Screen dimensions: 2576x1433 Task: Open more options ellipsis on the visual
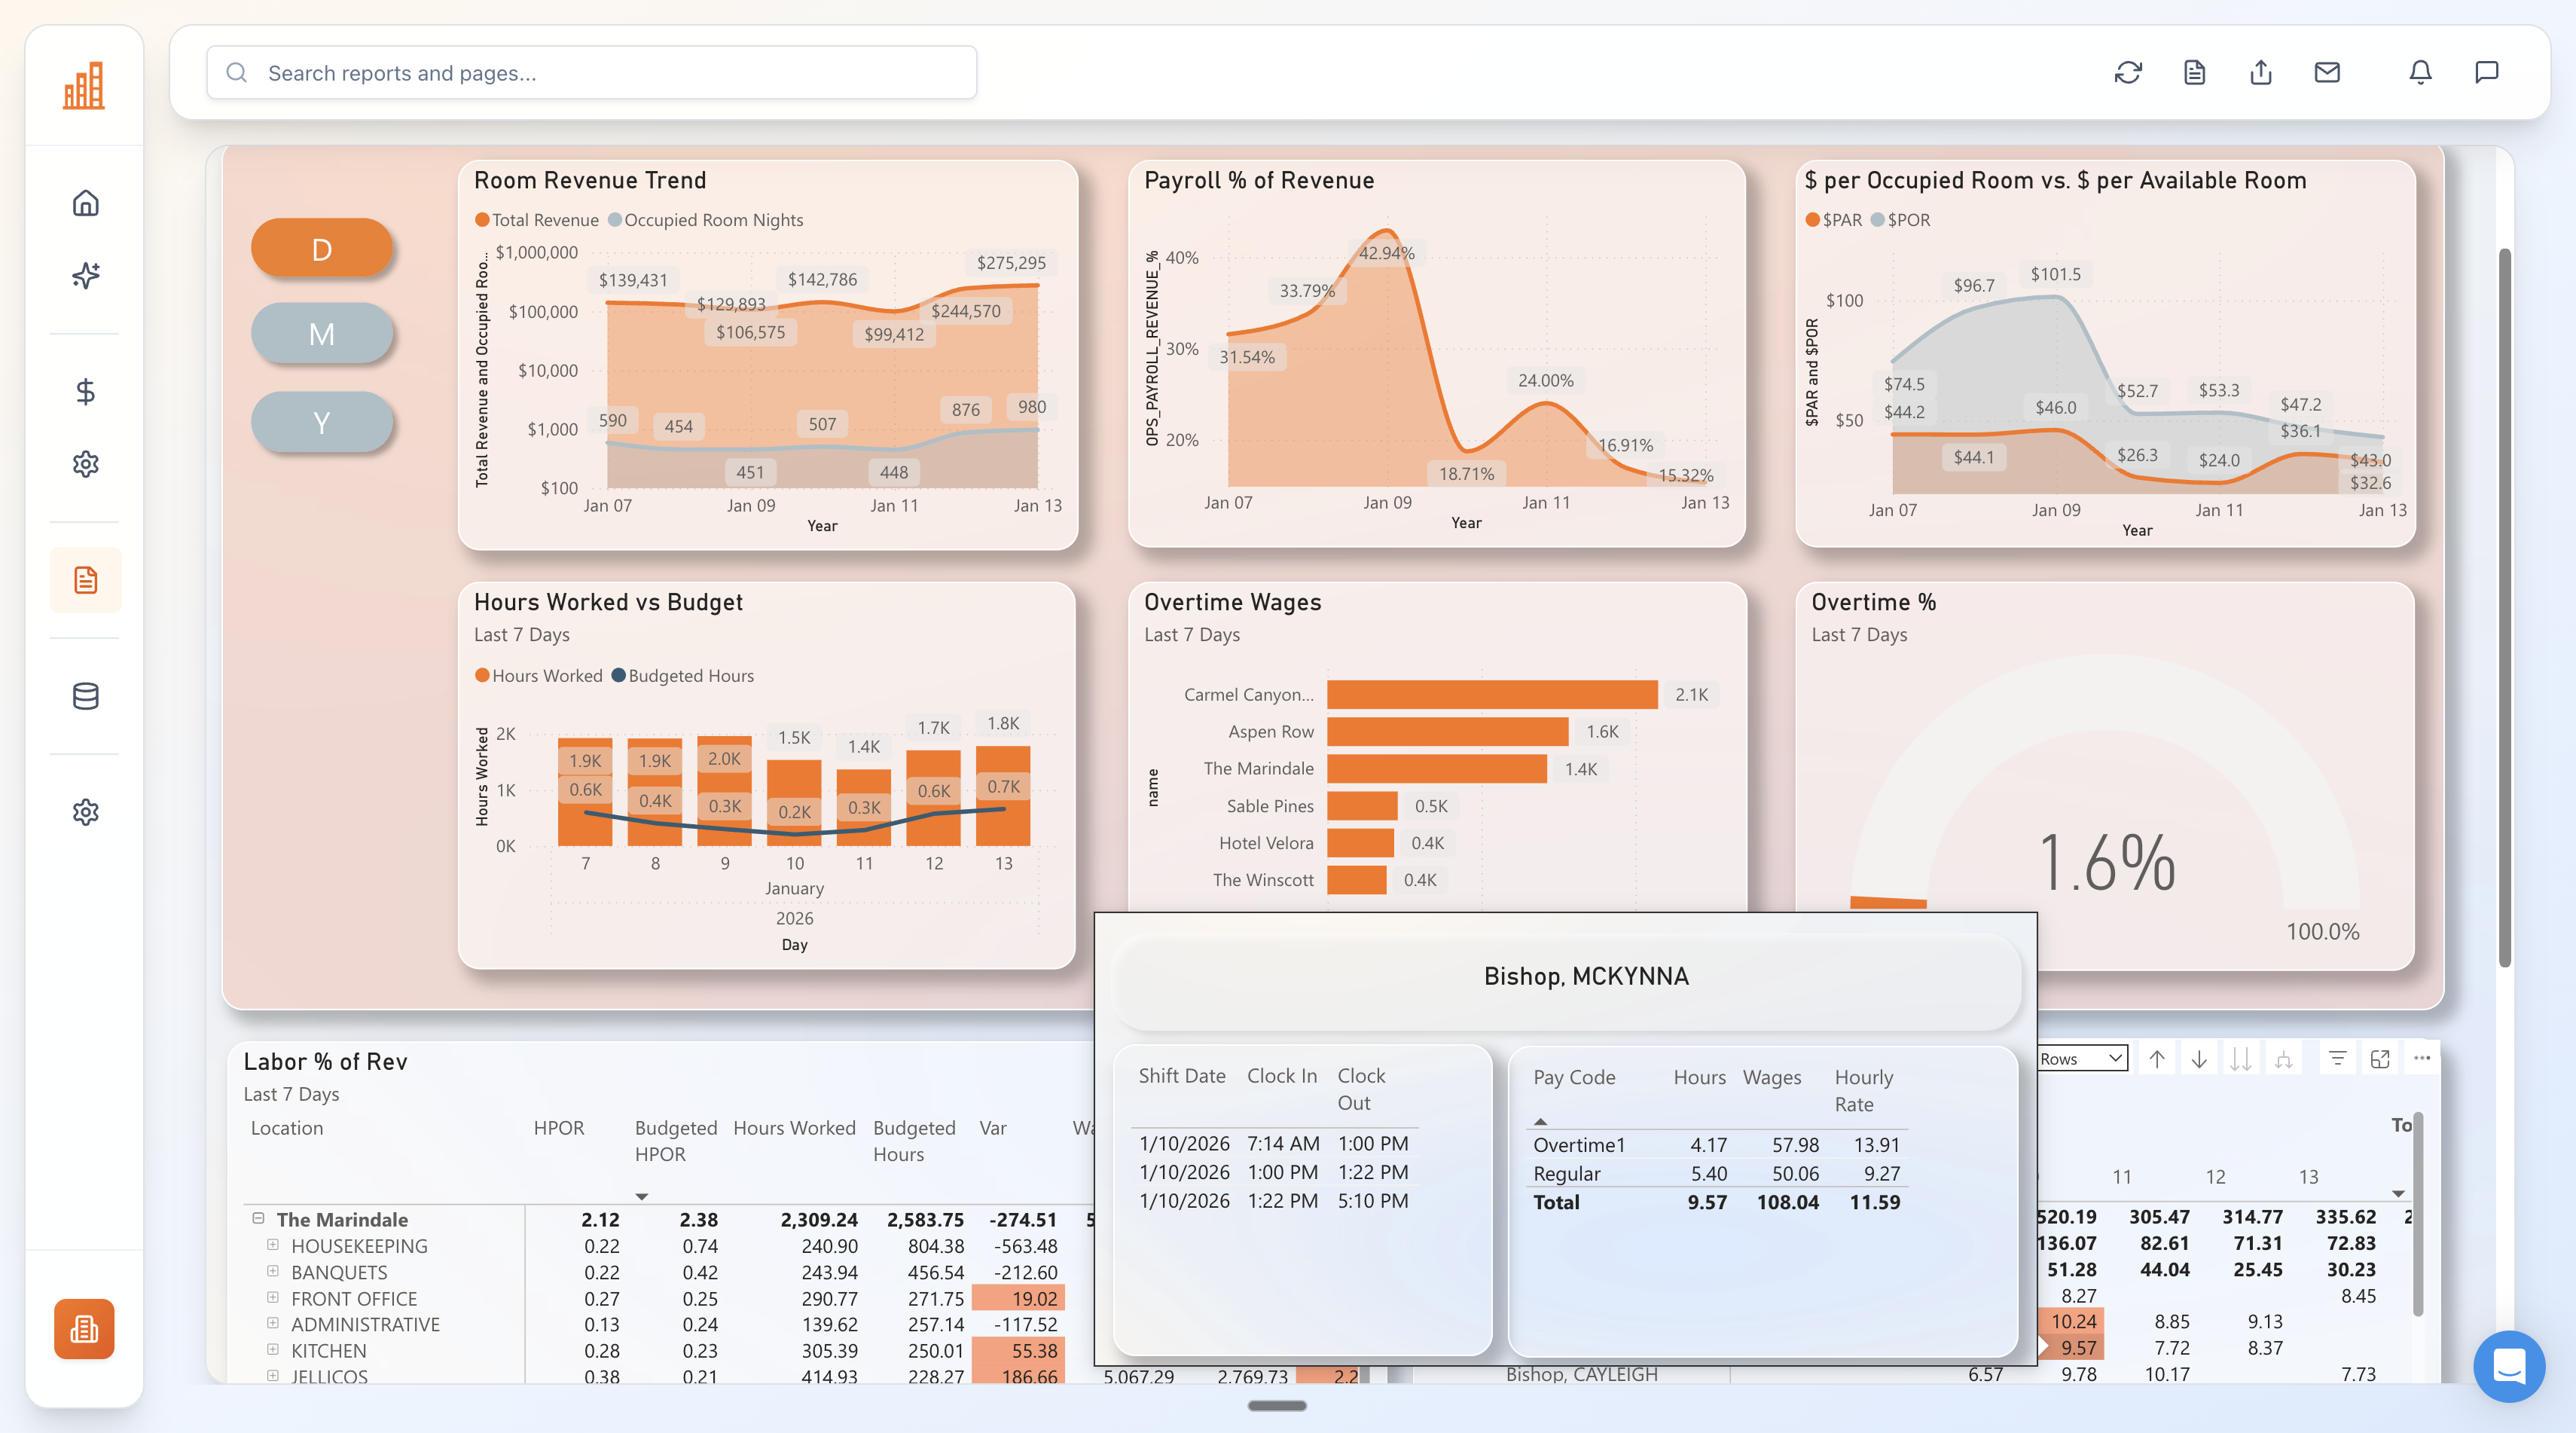[2422, 1058]
